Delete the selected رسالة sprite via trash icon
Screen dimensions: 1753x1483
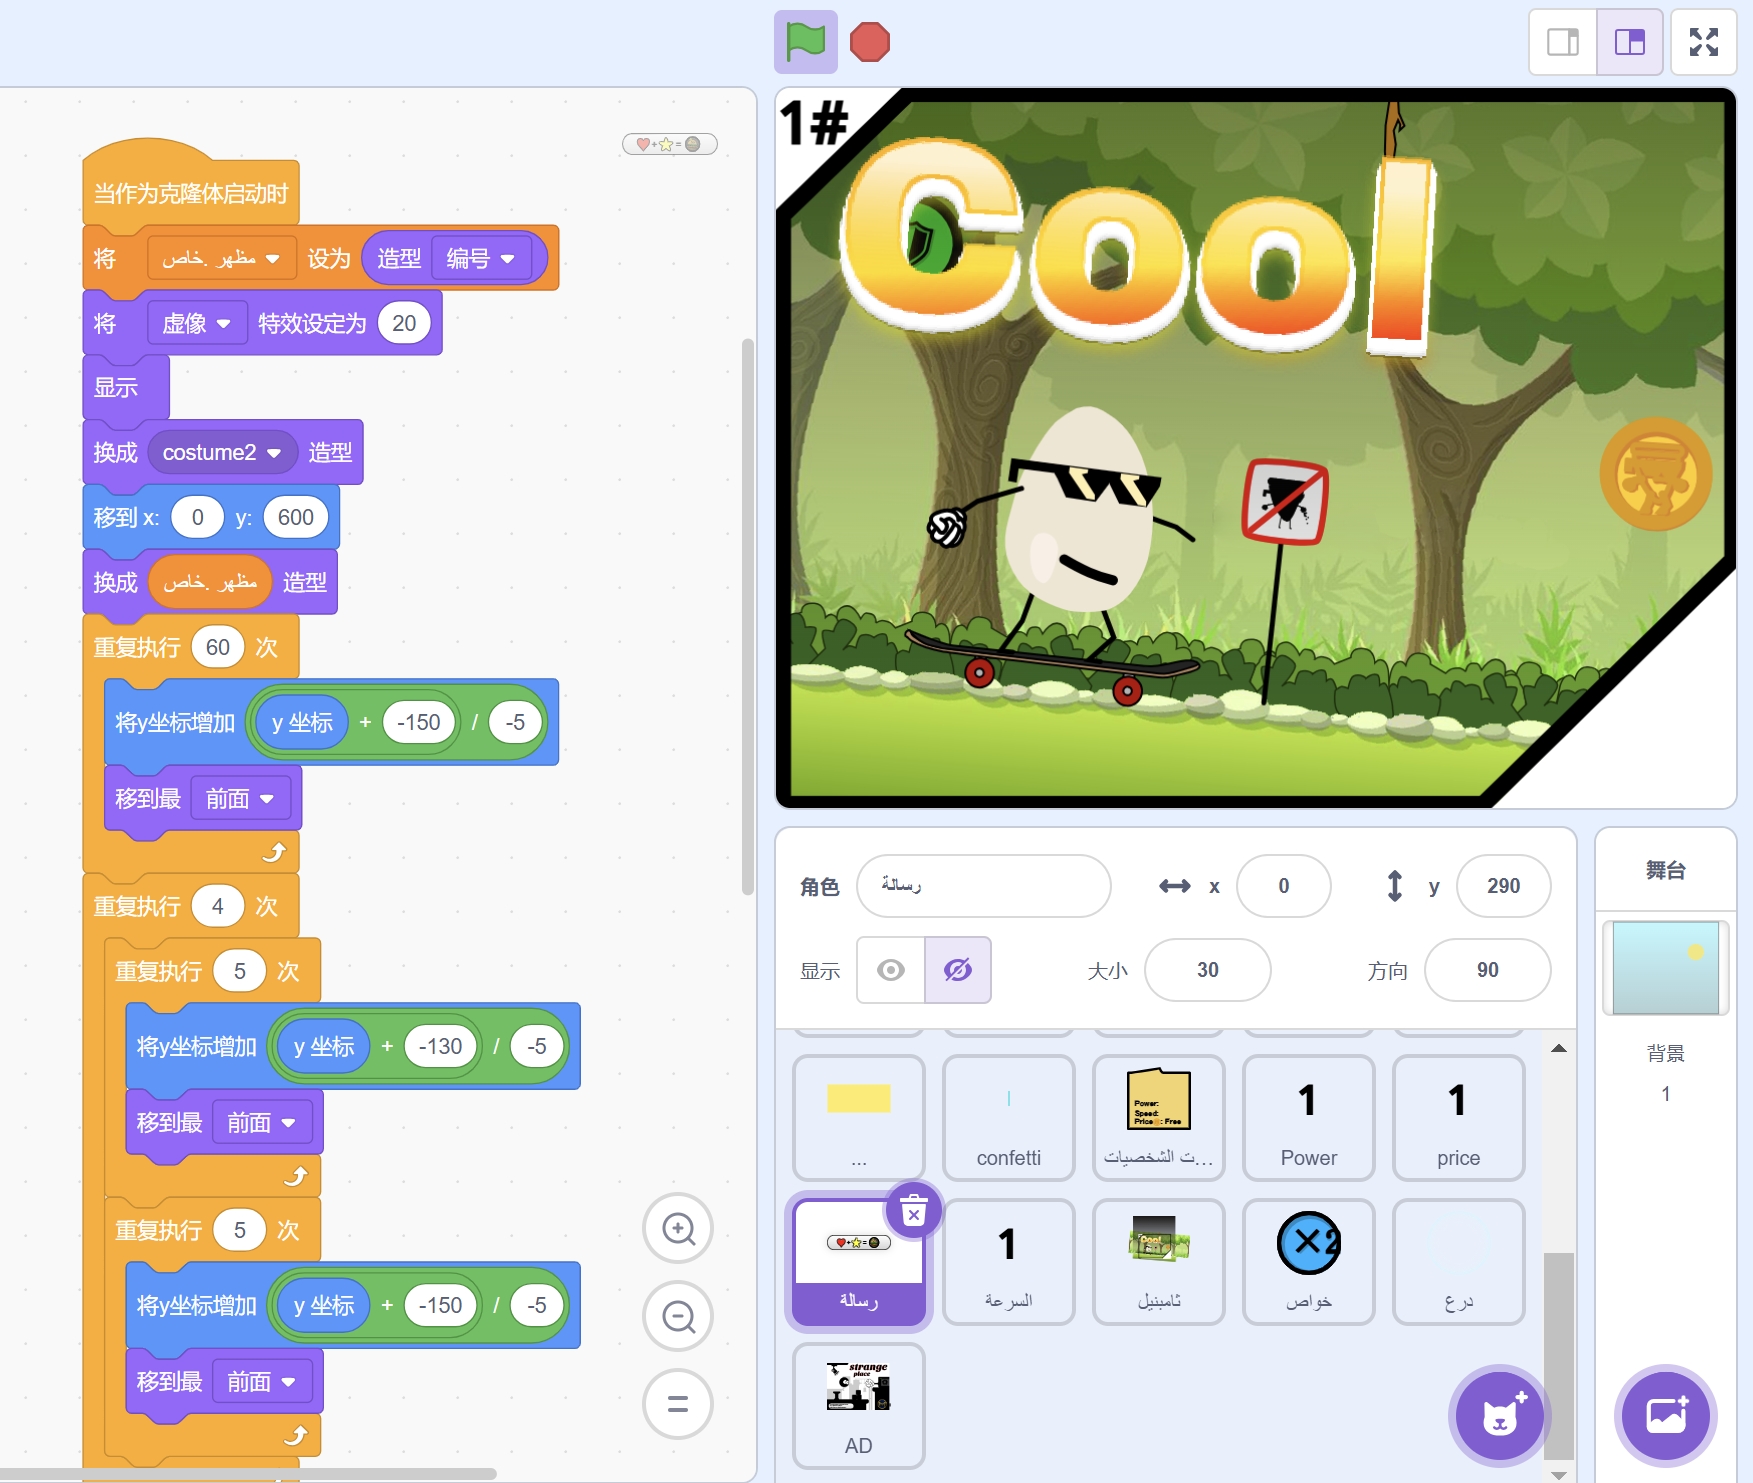coord(913,1212)
